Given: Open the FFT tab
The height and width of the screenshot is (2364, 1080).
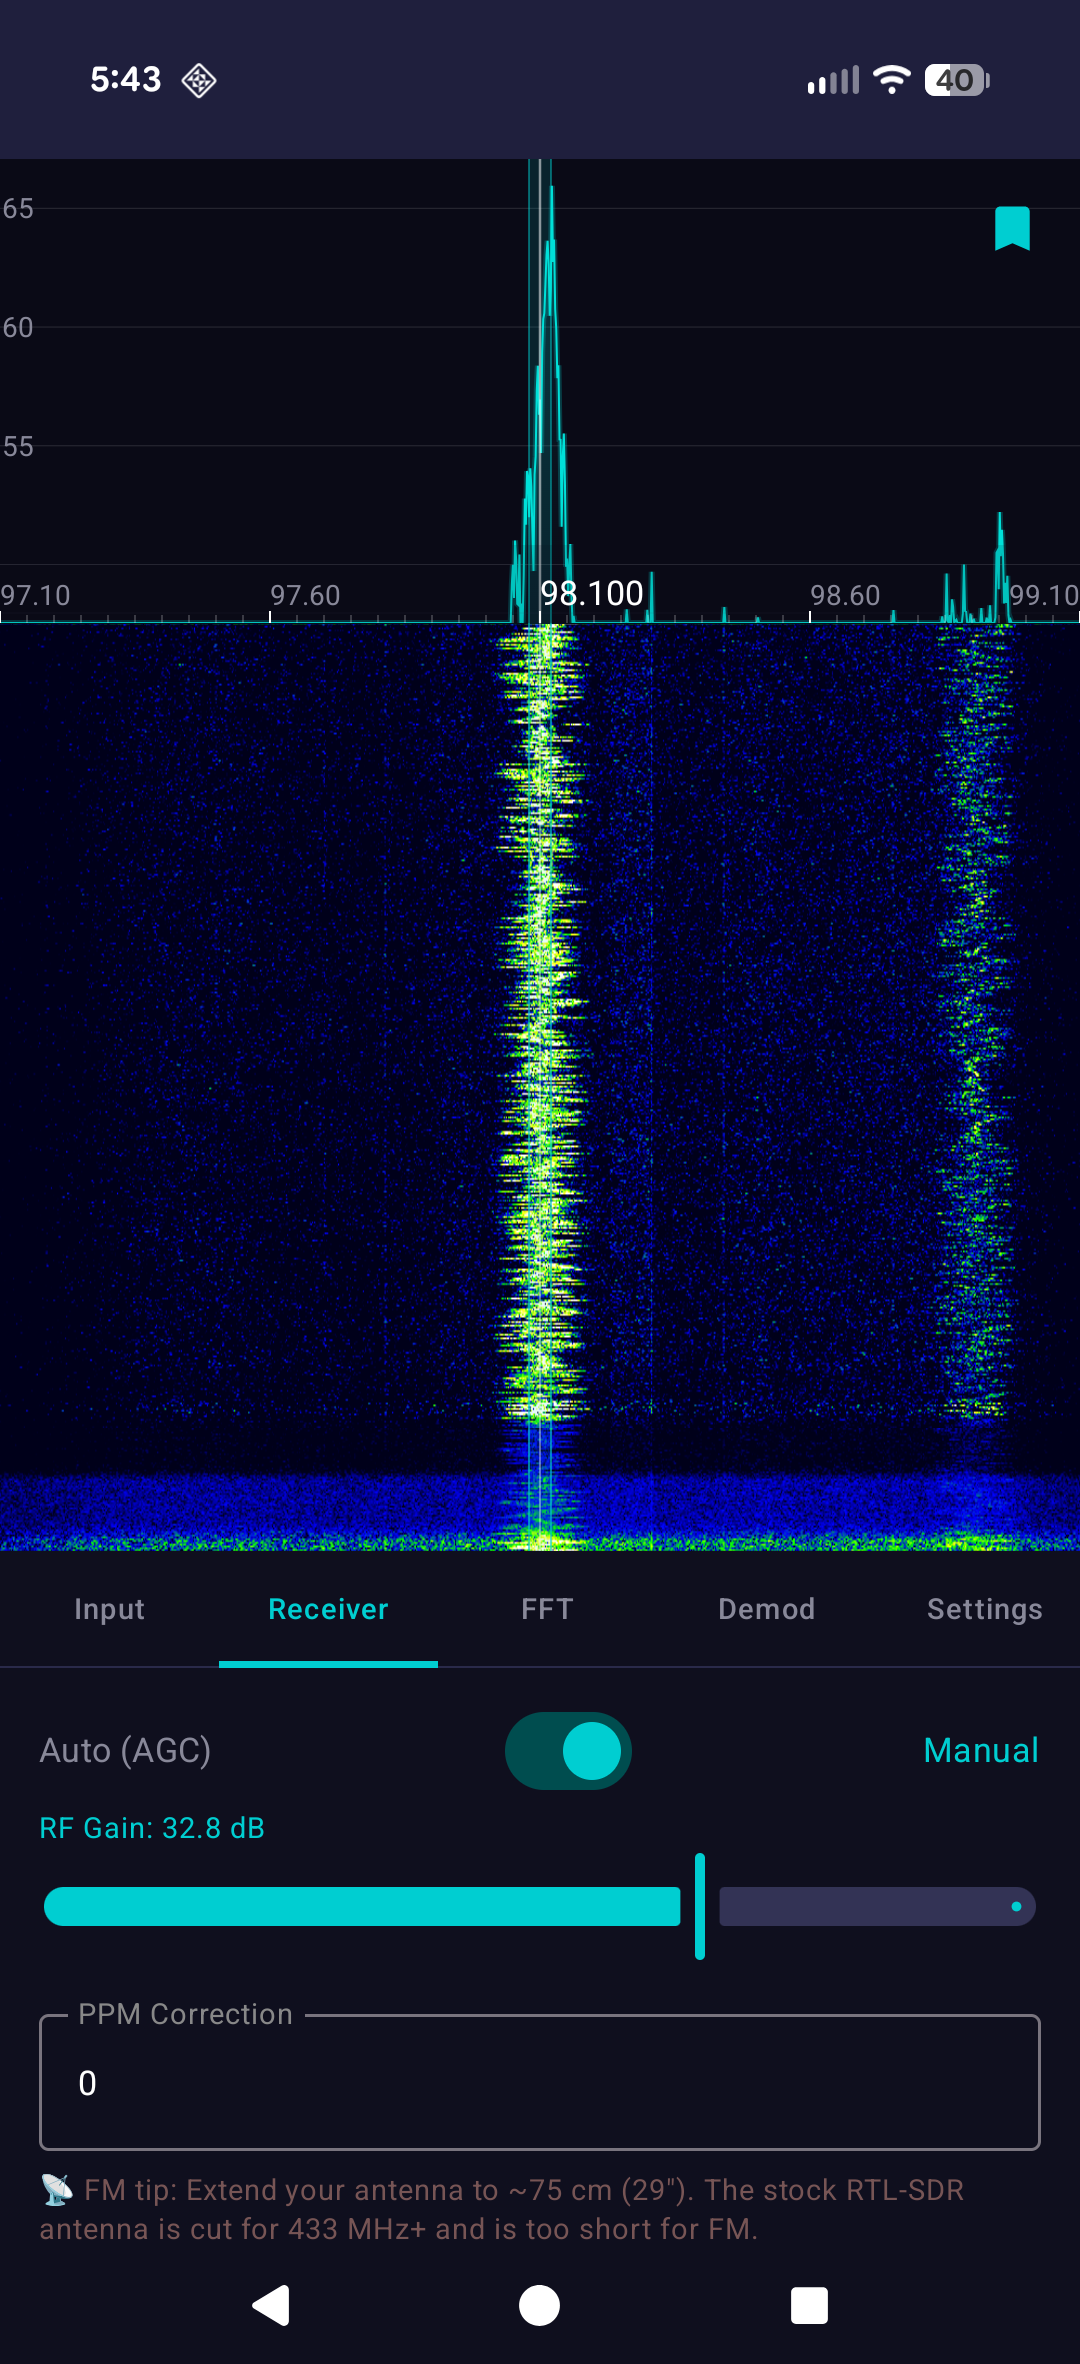Looking at the screenshot, I should pyautogui.click(x=547, y=1609).
